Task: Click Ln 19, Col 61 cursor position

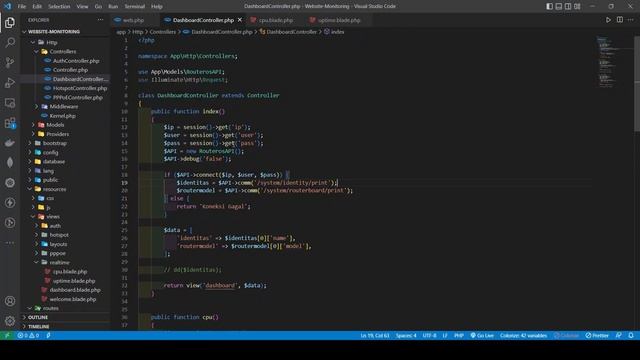Action: tap(375, 335)
